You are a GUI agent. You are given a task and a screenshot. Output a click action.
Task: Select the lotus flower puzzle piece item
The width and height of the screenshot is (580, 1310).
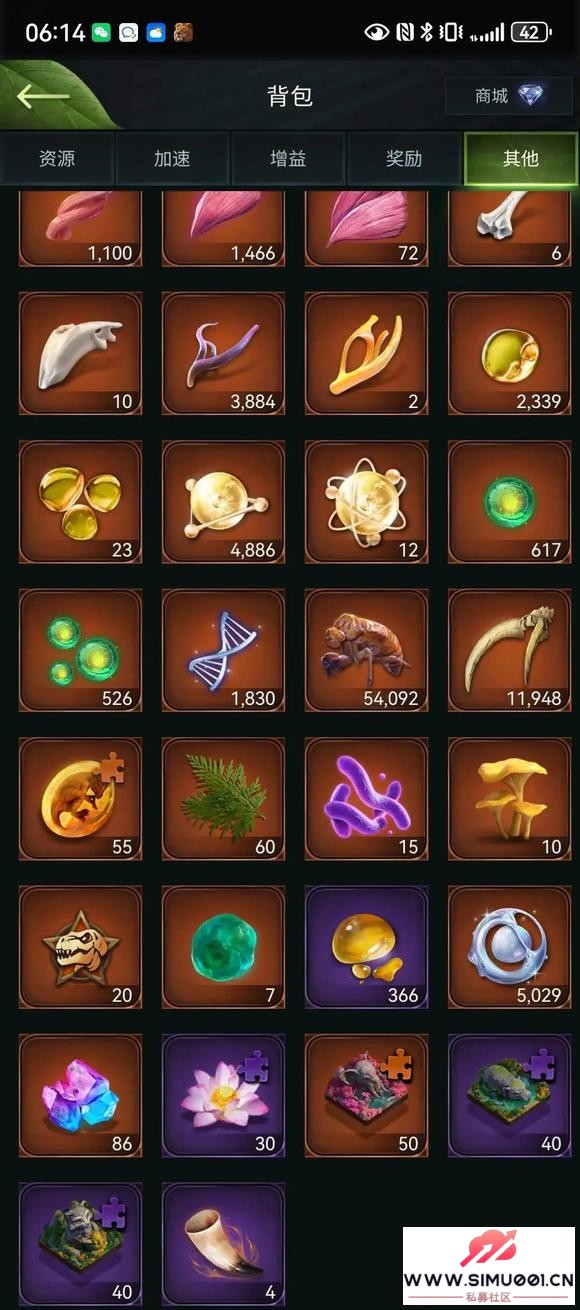[224, 1096]
